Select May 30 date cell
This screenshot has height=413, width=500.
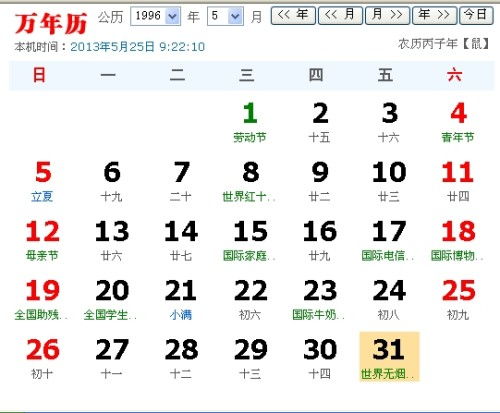(x=319, y=358)
